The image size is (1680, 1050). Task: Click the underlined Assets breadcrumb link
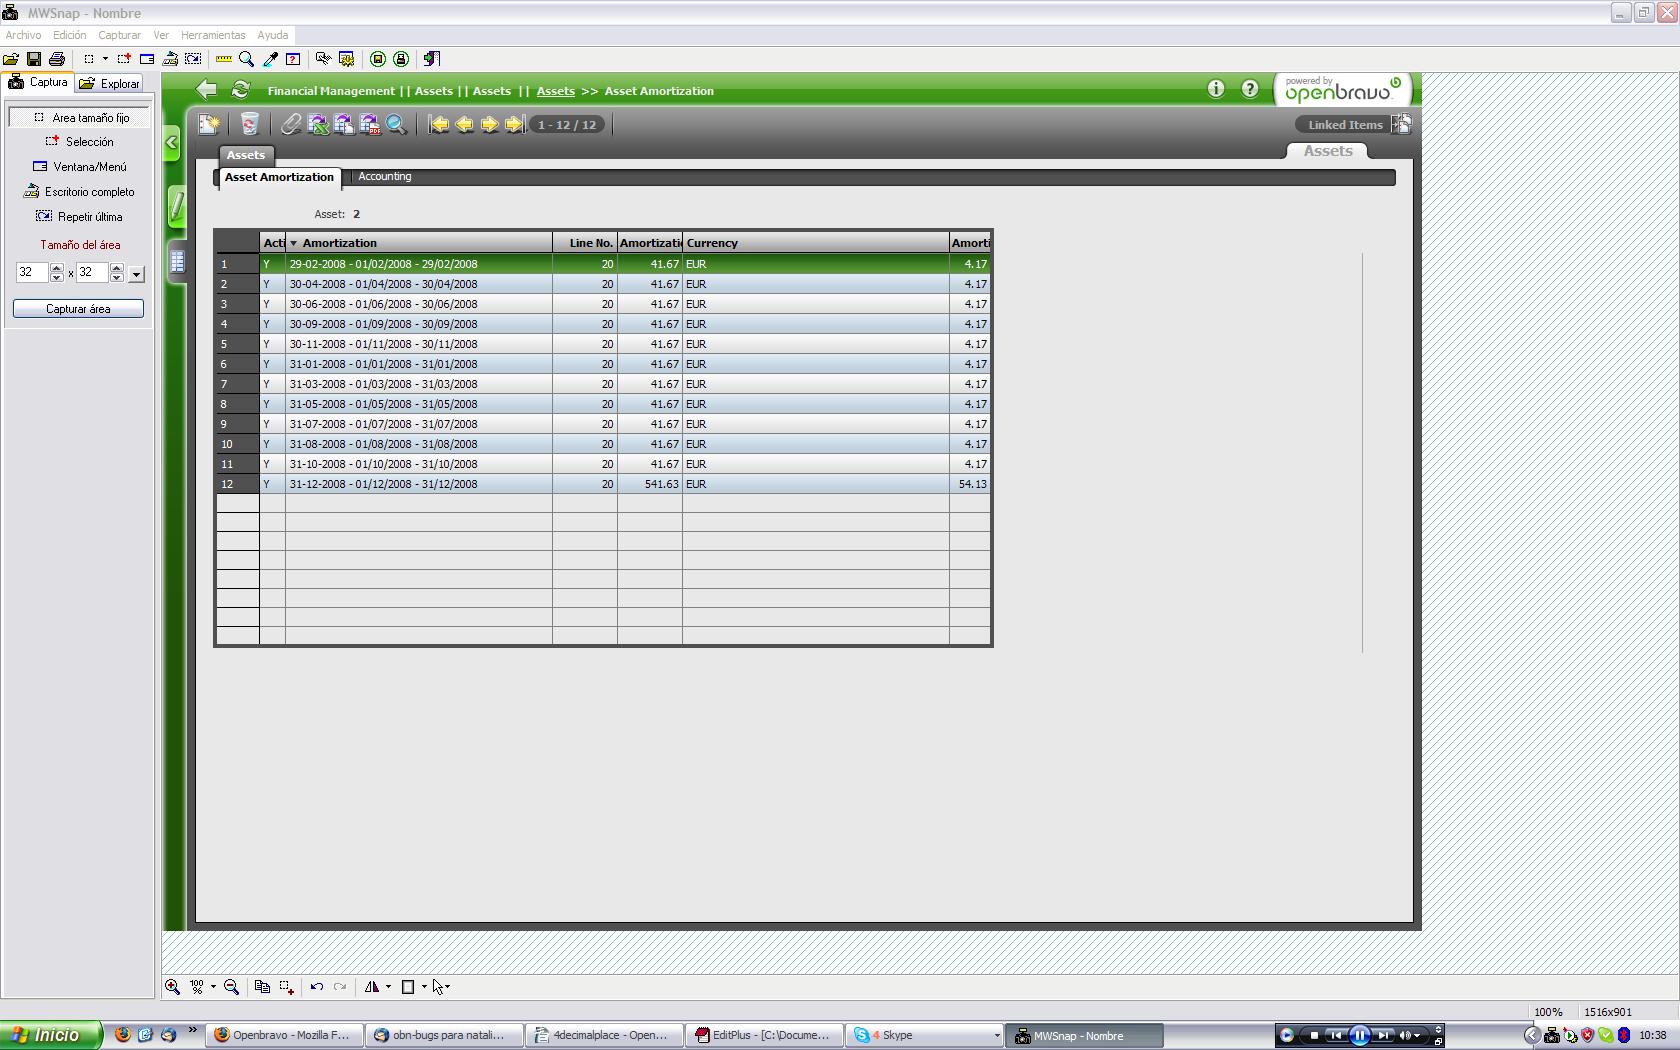click(555, 91)
